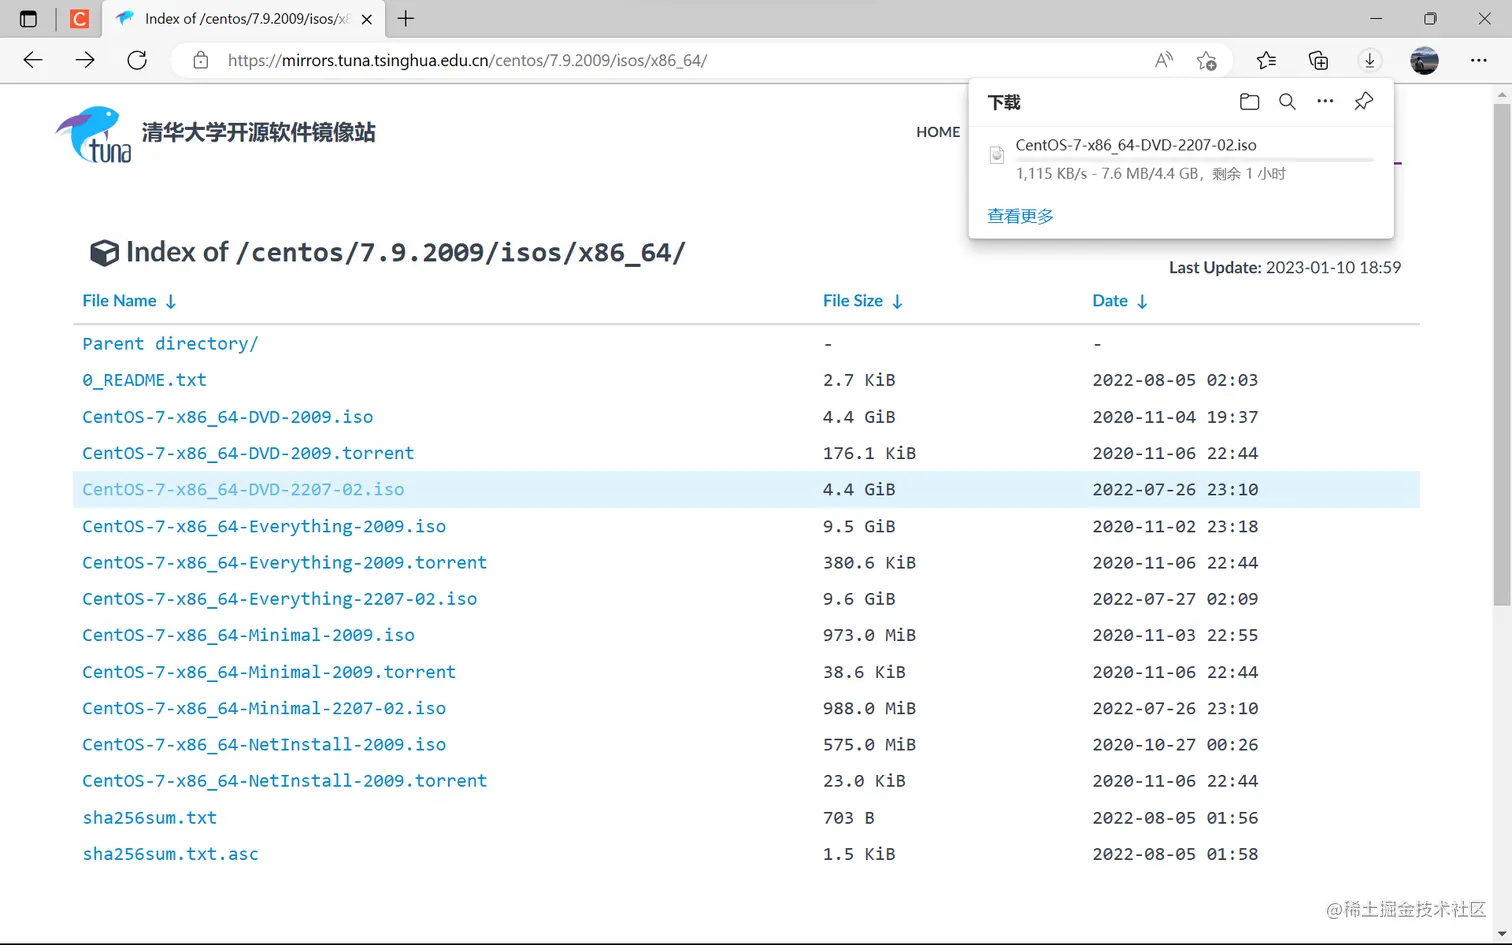Open browser Collections
The height and width of the screenshot is (945, 1512).
pyautogui.click(x=1318, y=60)
